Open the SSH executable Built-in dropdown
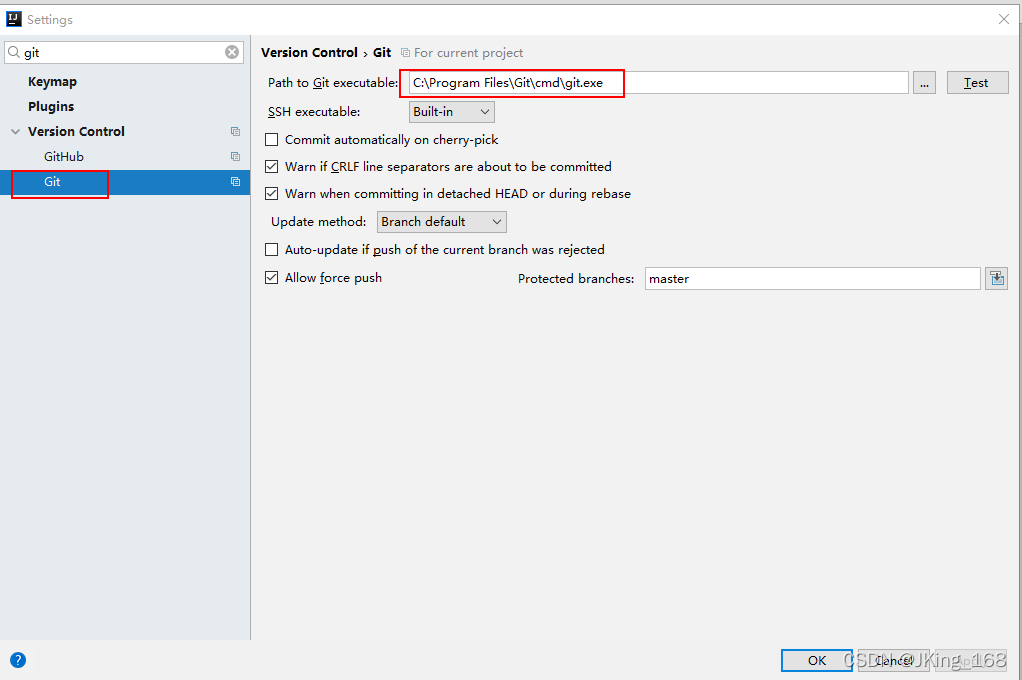This screenshot has width=1022, height=680. (452, 111)
